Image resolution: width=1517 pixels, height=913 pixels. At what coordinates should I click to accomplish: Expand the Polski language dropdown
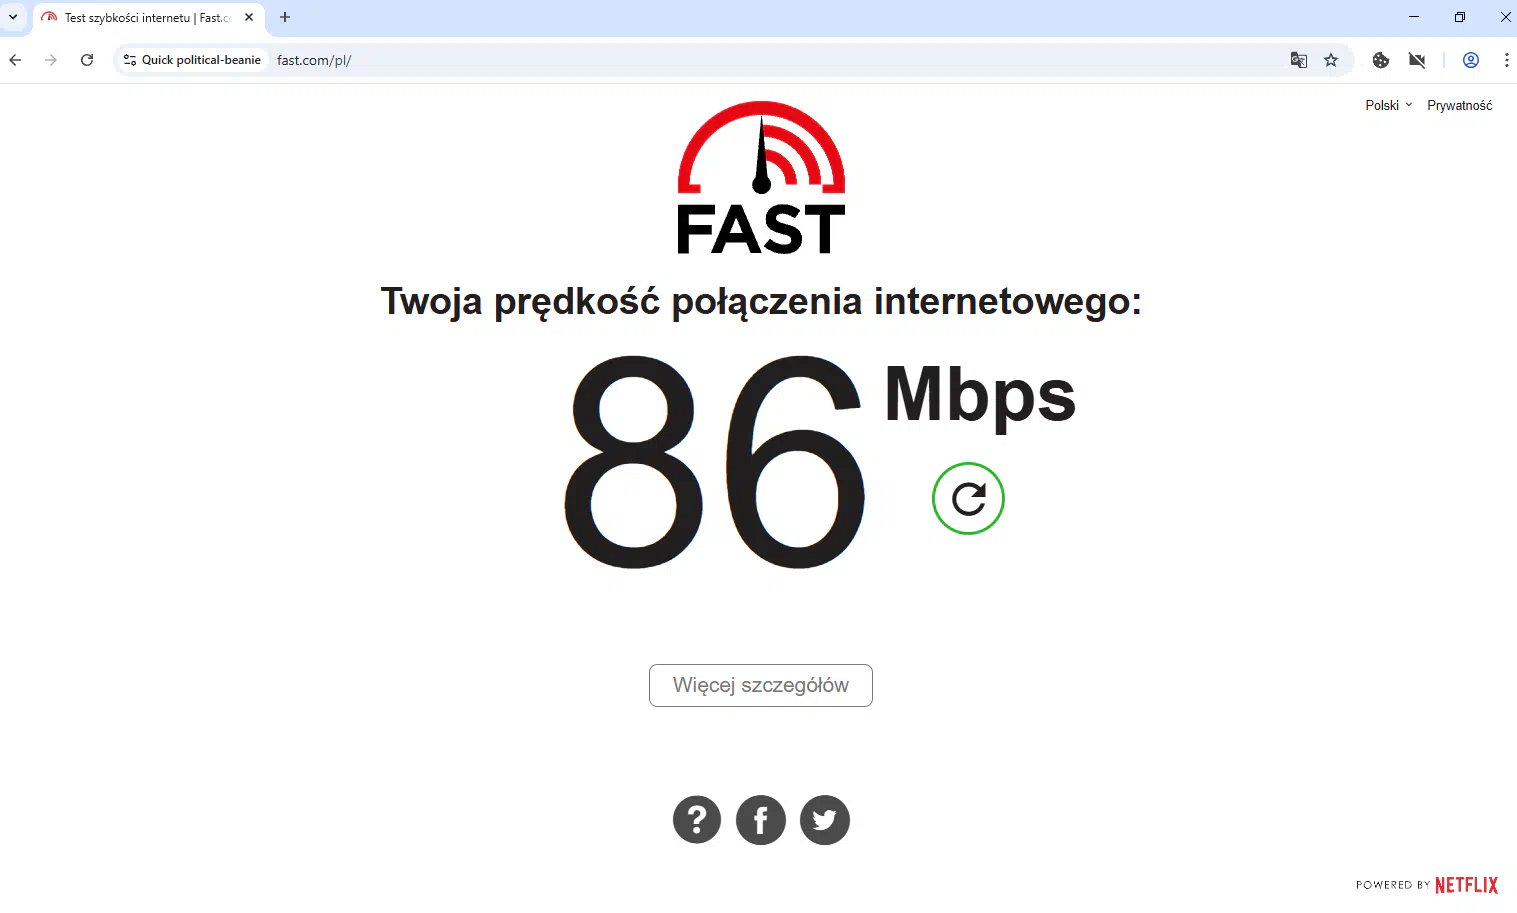pyautogui.click(x=1389, y=105)
